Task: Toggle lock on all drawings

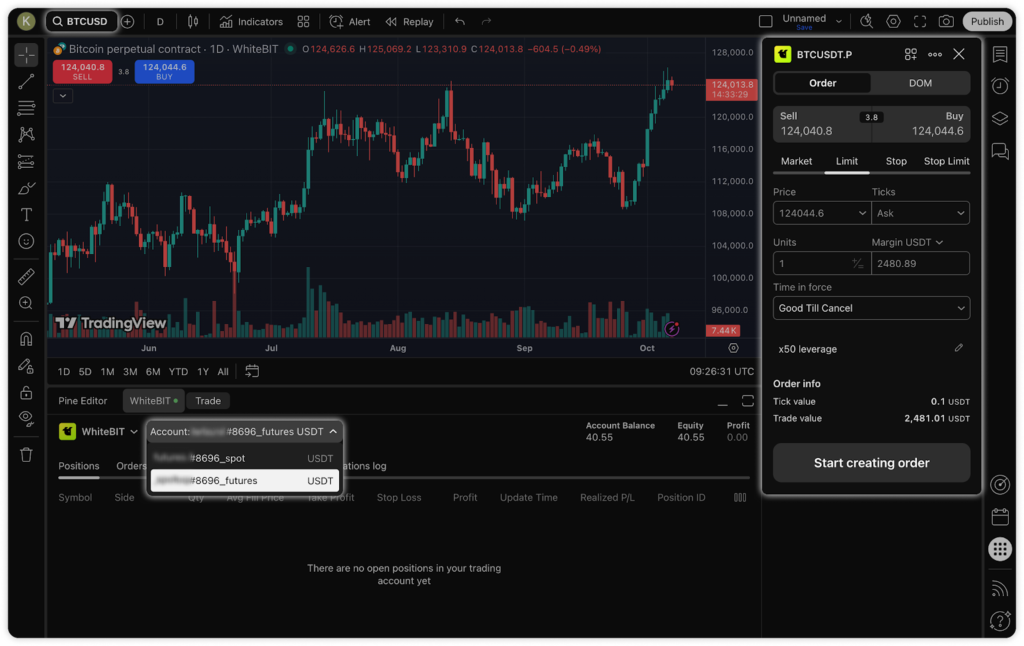Action: pyautogui.click(x=25, y=392)
